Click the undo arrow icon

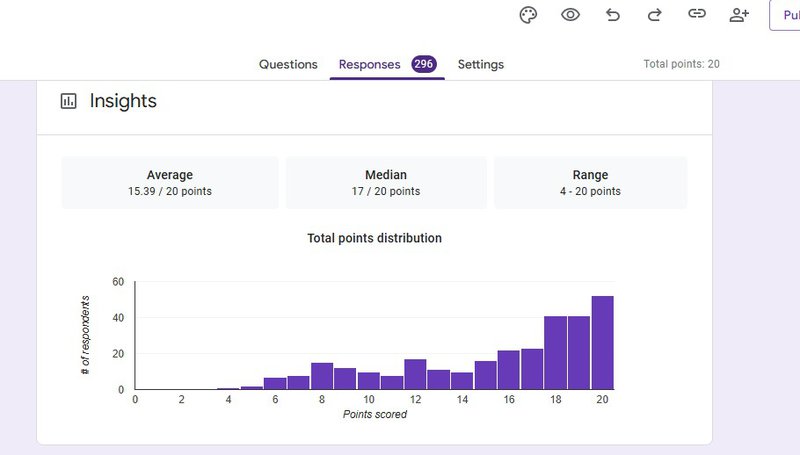point(613,15)
